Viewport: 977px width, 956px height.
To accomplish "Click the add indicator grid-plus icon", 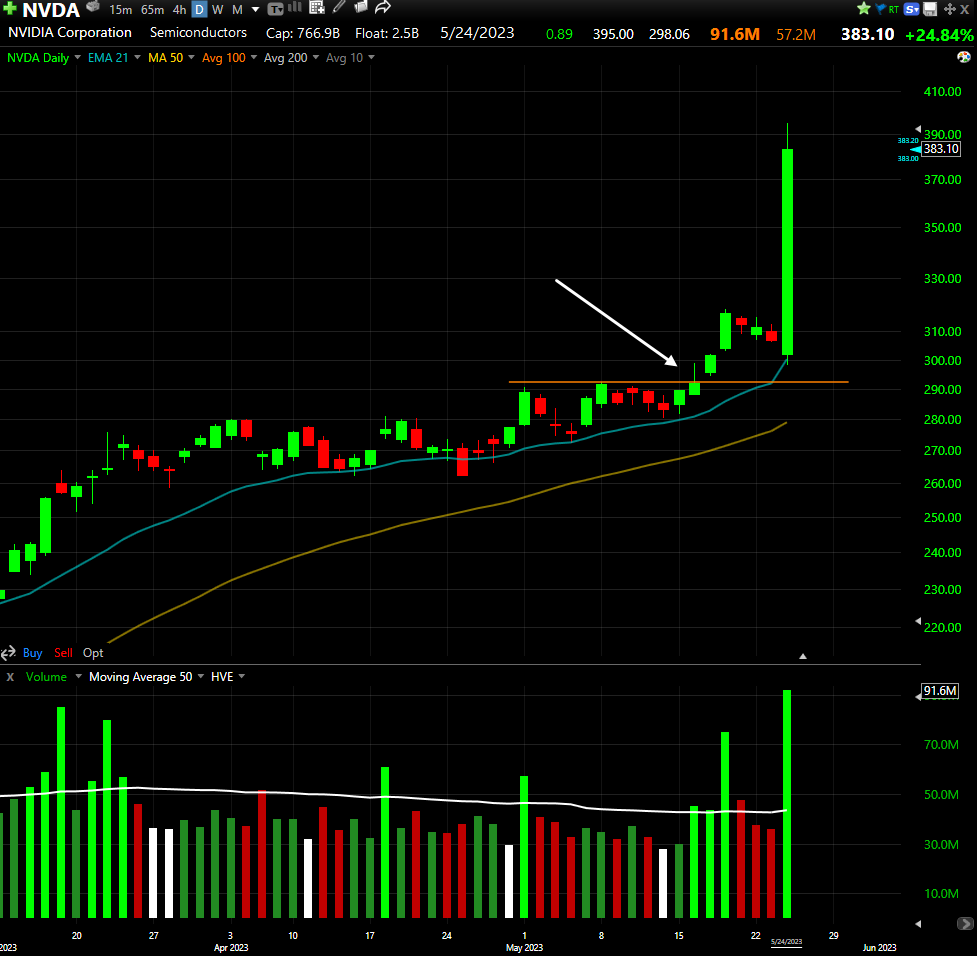I will click(317, 7).
